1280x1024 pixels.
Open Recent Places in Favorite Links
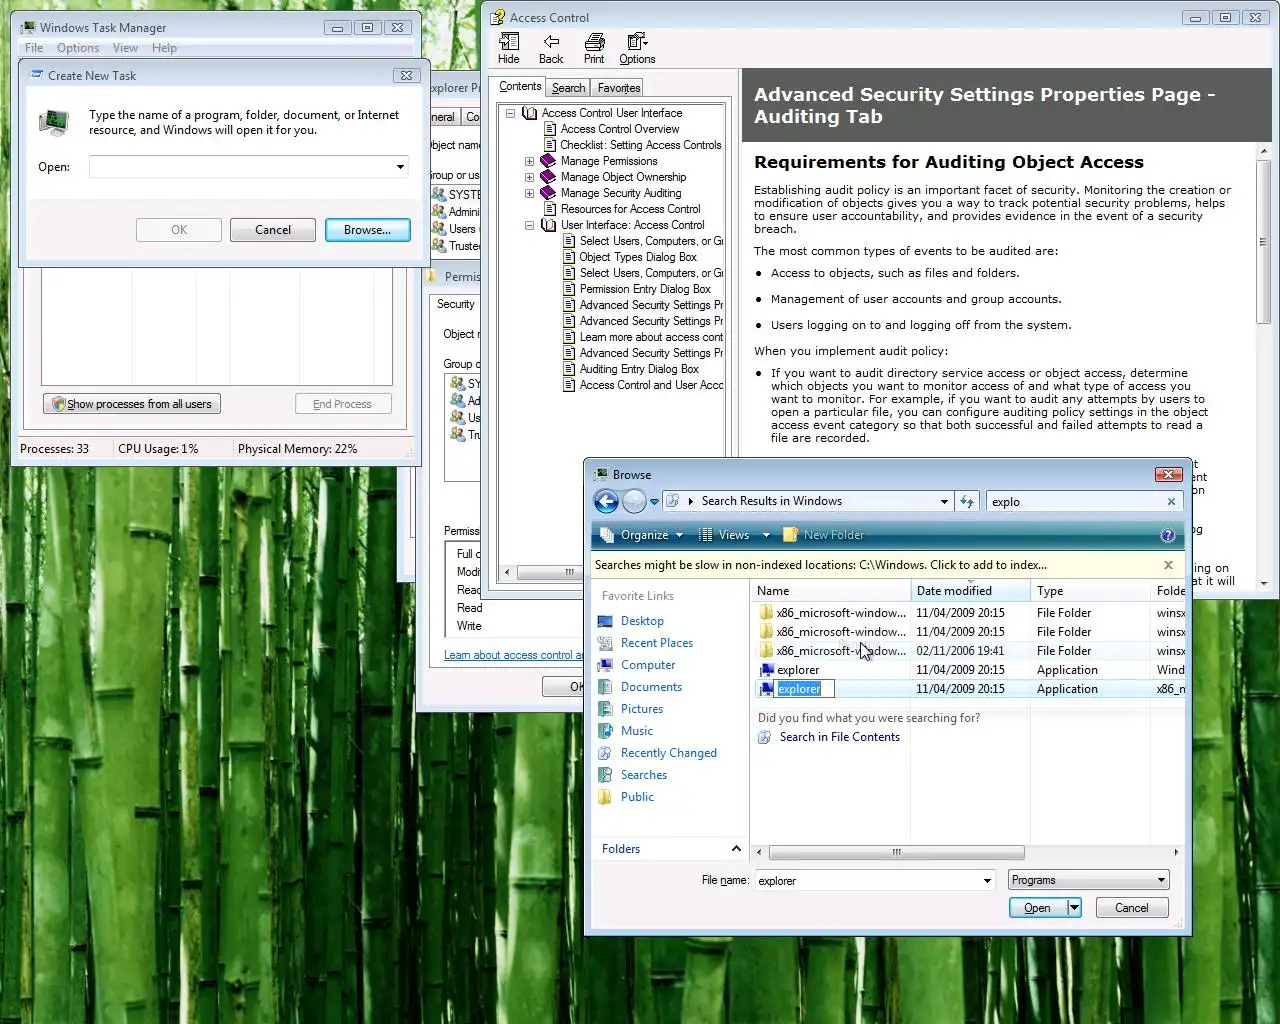657,643
